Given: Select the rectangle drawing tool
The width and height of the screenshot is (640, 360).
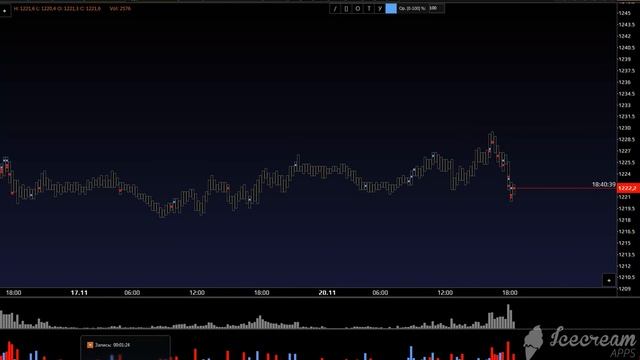Looking at the screenshot, I should tap(346, 9).
